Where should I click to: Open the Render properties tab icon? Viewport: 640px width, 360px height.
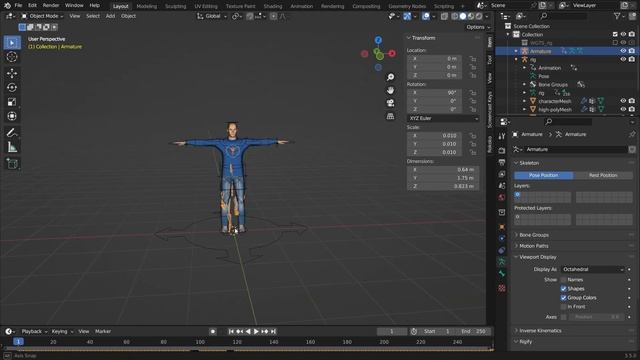502,151
